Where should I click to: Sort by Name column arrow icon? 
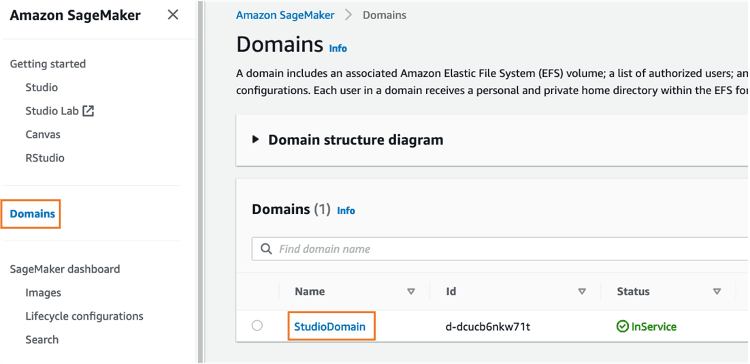[411, 291]
